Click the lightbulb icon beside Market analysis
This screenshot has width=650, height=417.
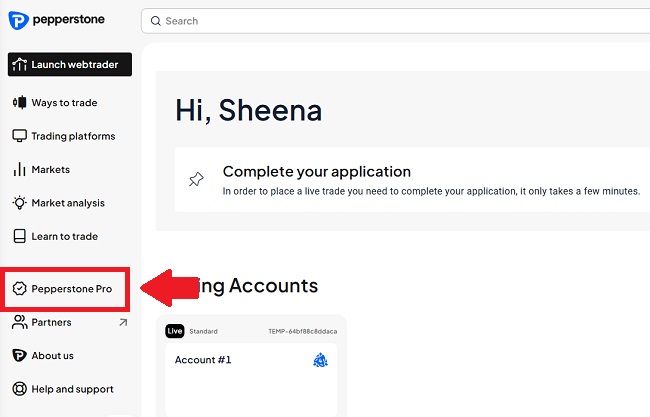tap(19, 203)
